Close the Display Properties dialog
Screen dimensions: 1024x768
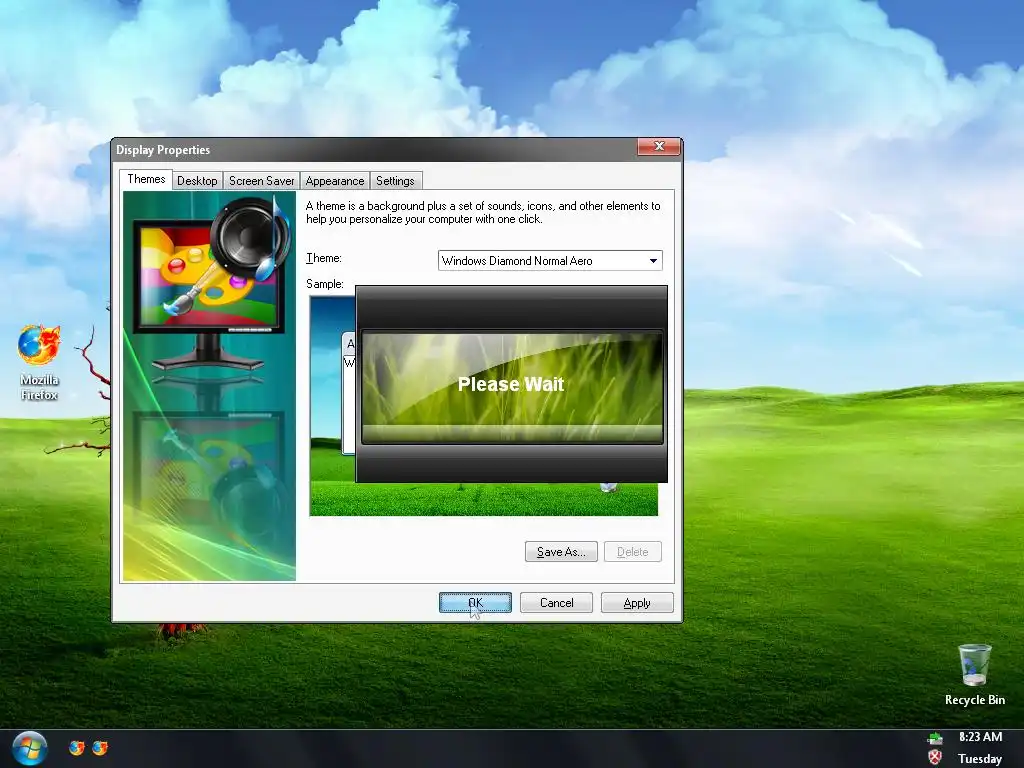point(659,147)
